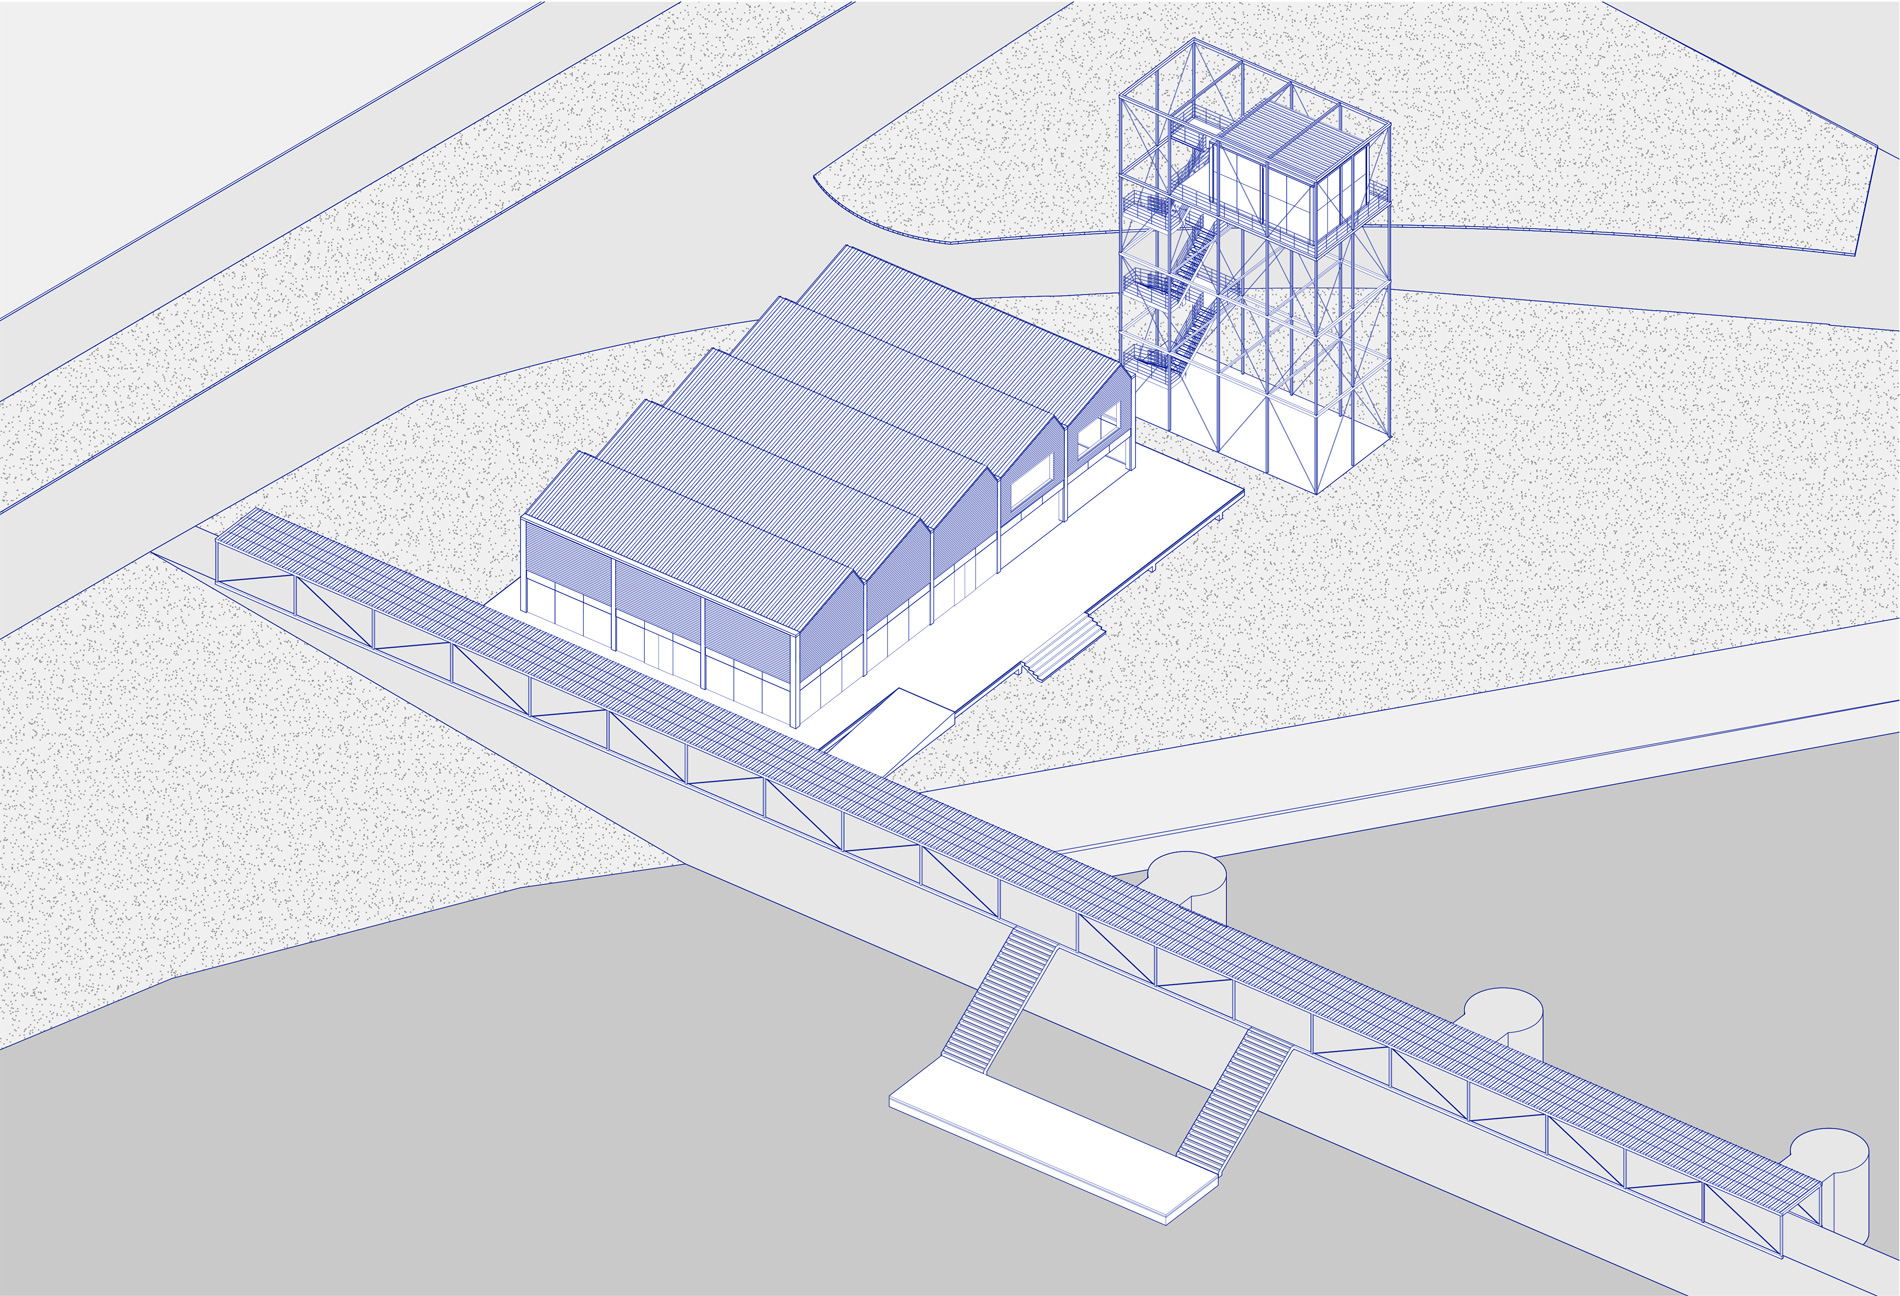This screenshot has width=1900, height=1296.
Task: Select the floating dock platform on water
Action: tap(1052, 1142)
